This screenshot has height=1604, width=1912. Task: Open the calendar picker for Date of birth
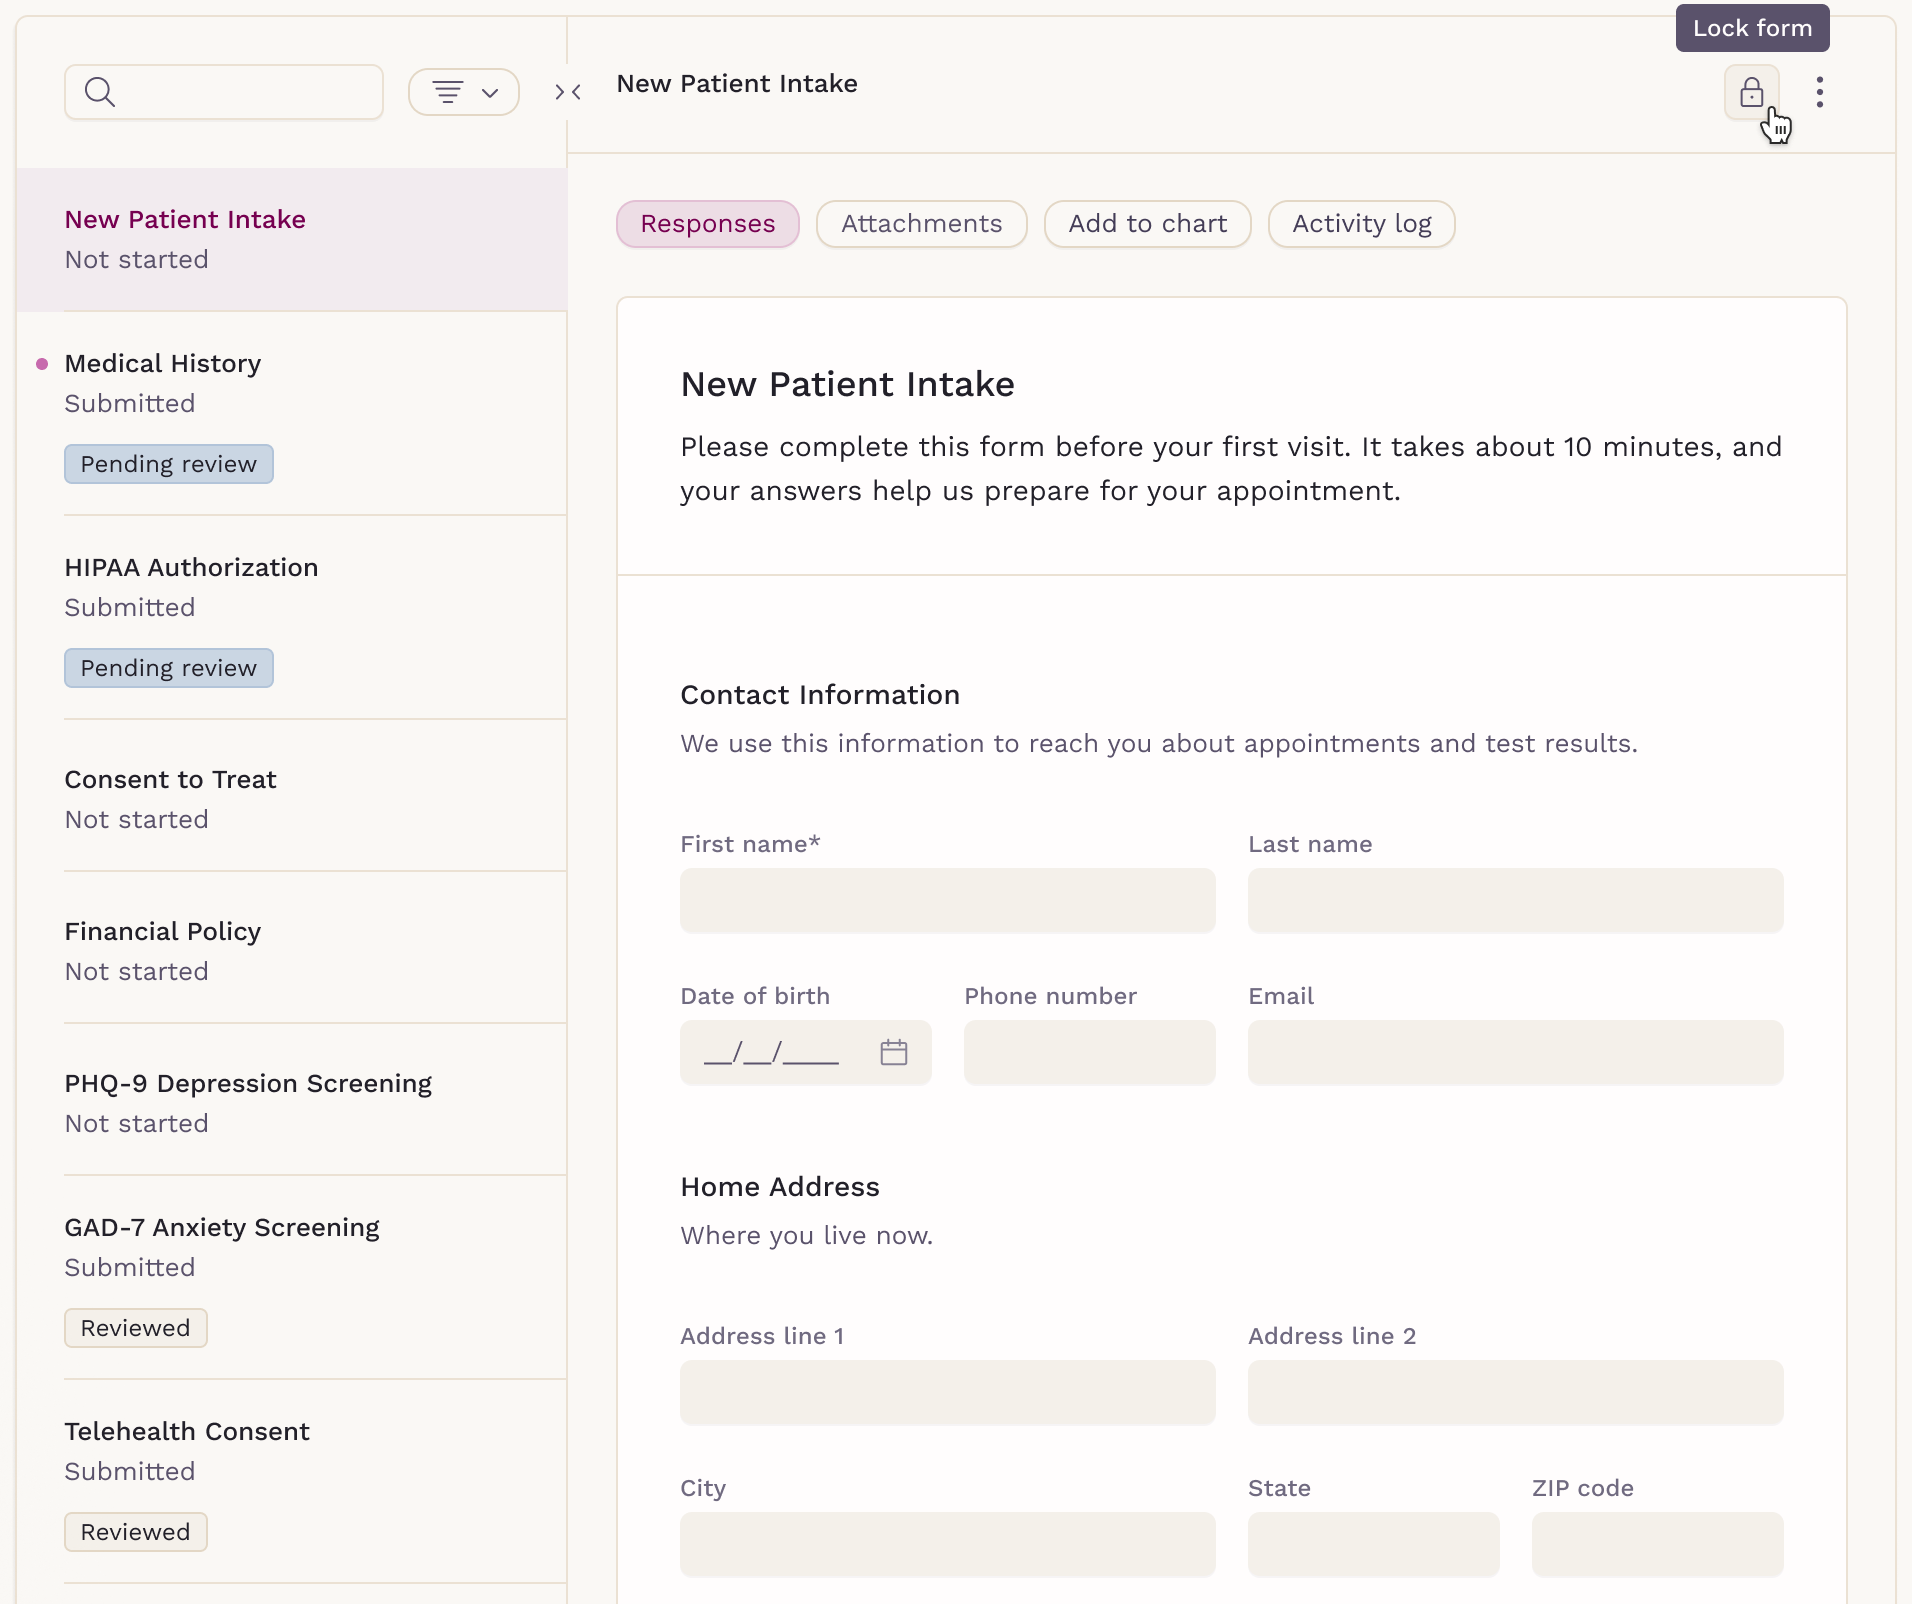click(893, 1052)
